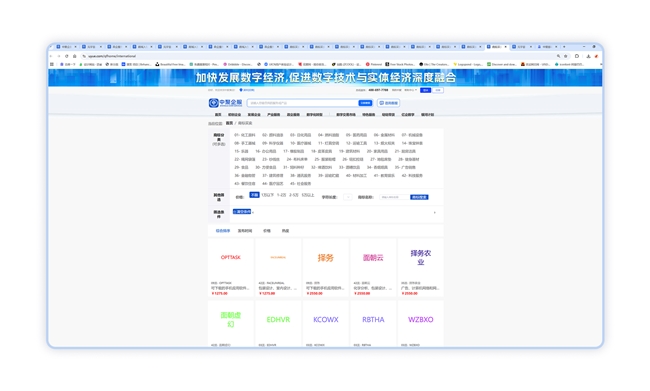
Task: Open the dropdown menu next to the phone number
Action: 410,90
